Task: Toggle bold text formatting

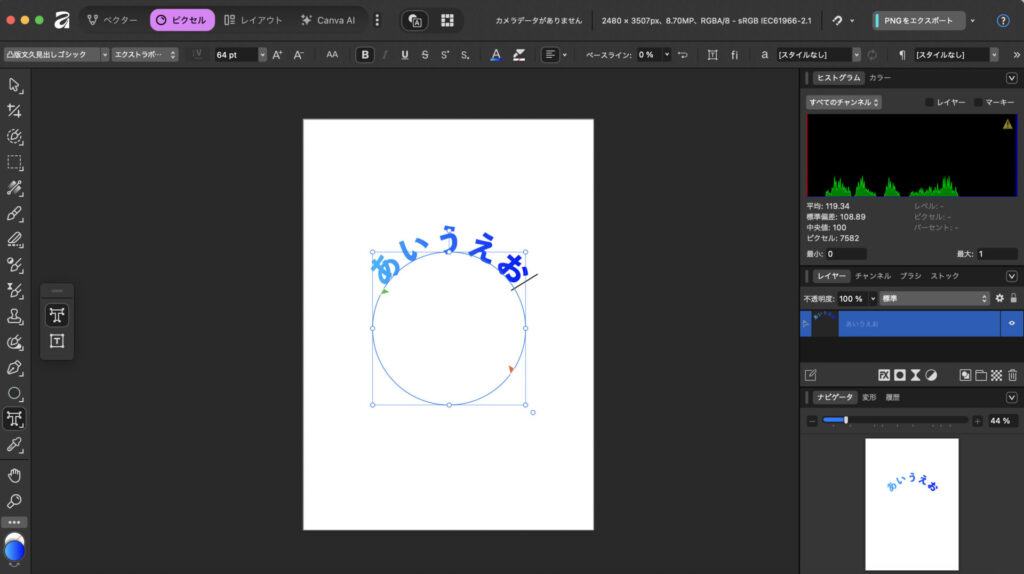Action: coord(366,55)
